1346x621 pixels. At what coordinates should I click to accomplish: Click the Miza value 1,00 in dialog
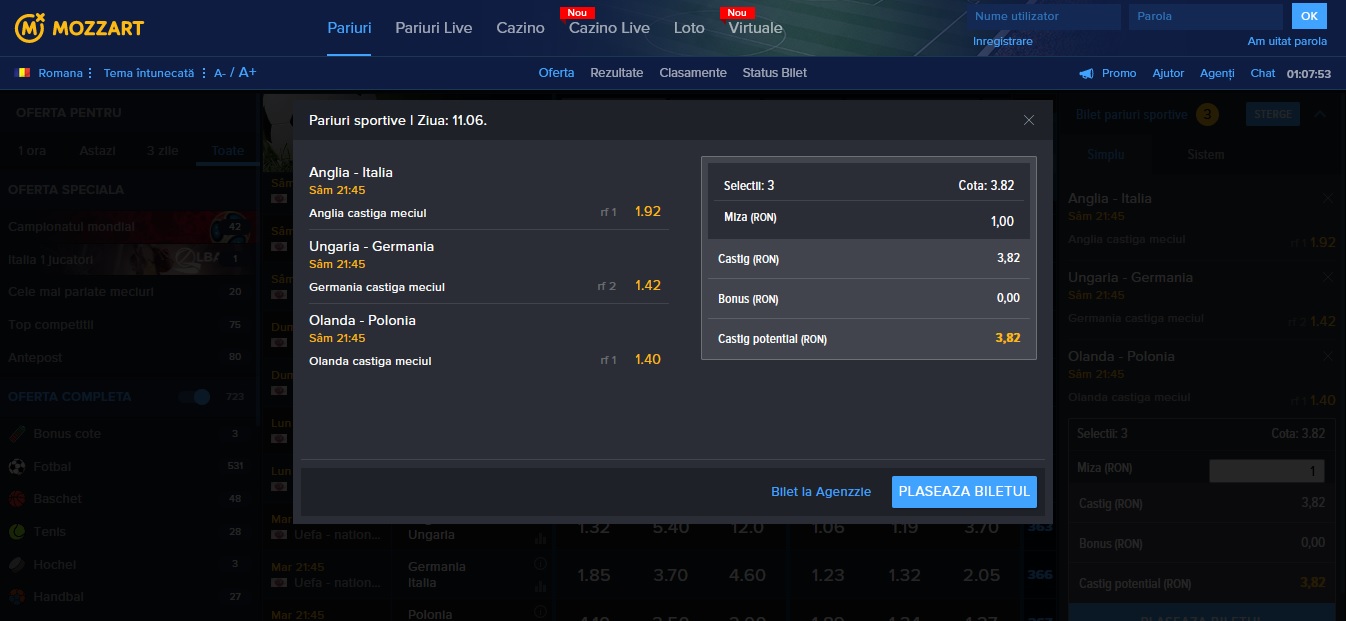click(1001, 222)
